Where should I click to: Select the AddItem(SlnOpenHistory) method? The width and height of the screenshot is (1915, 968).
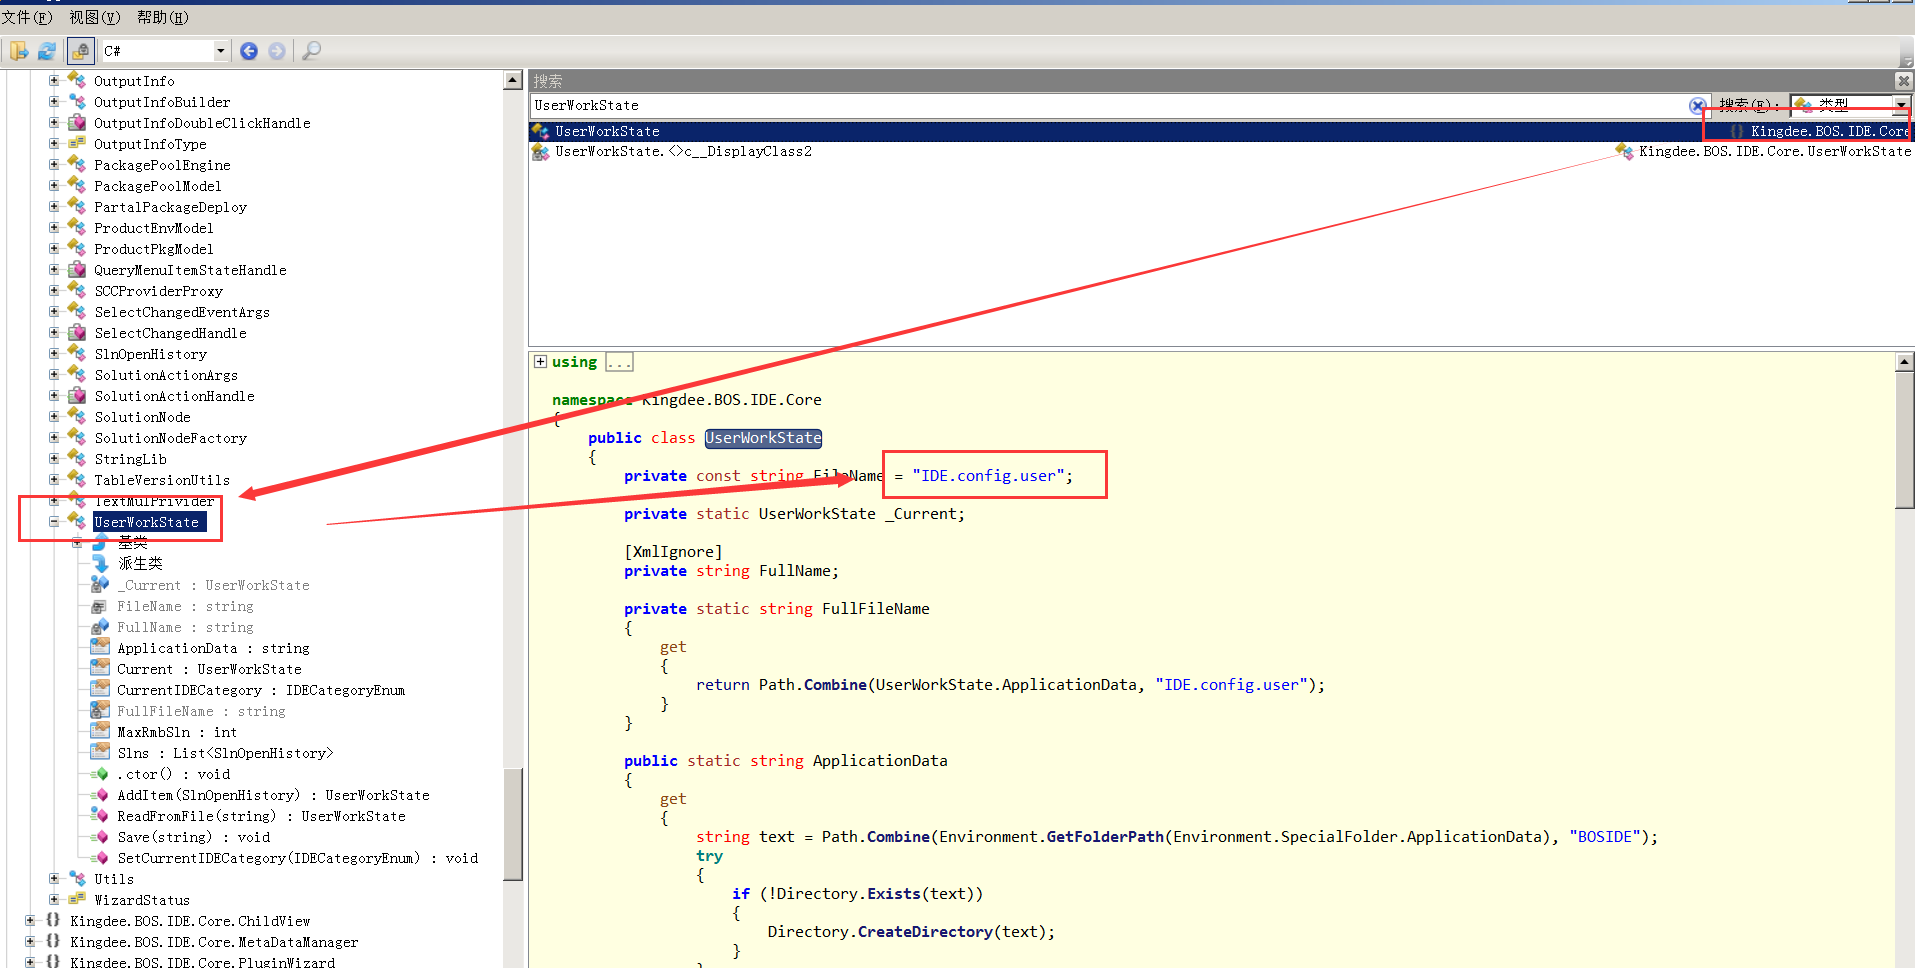point(273,795)
